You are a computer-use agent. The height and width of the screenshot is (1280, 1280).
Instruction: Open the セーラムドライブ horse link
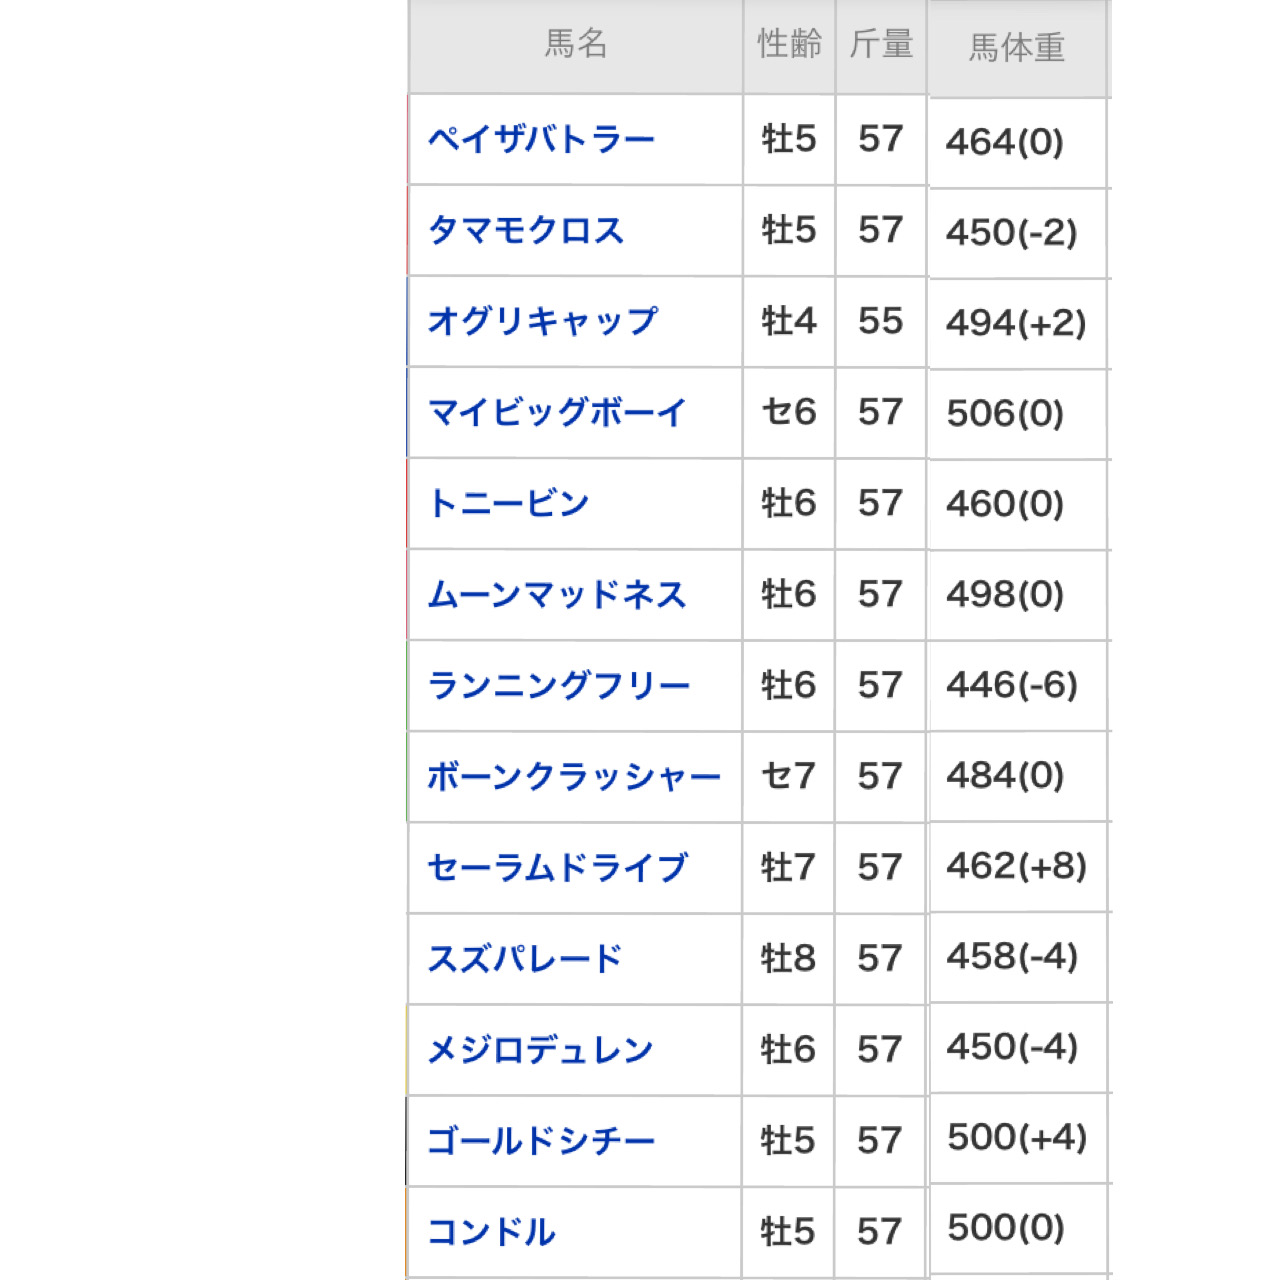click(558, 867)
